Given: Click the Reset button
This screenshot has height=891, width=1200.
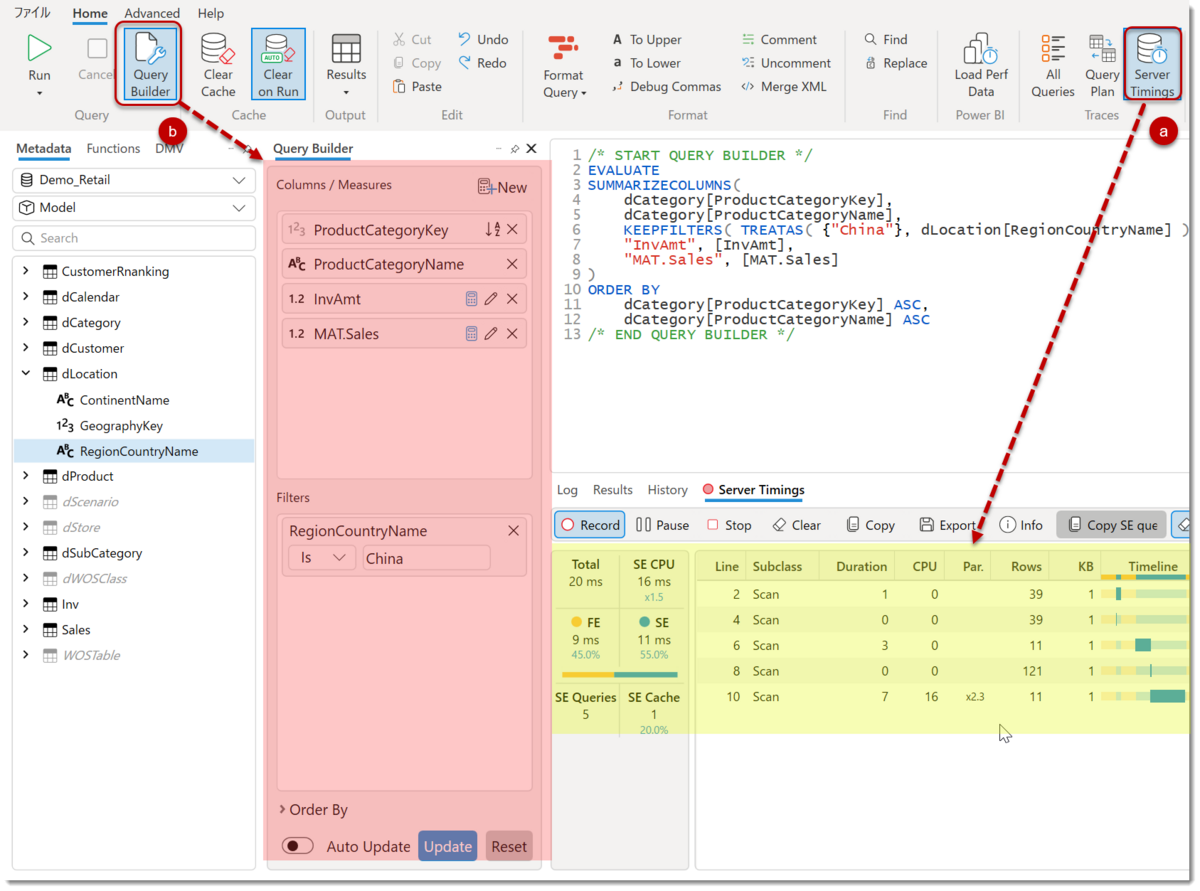Looking at the screenshot, I should click(509, 846).
